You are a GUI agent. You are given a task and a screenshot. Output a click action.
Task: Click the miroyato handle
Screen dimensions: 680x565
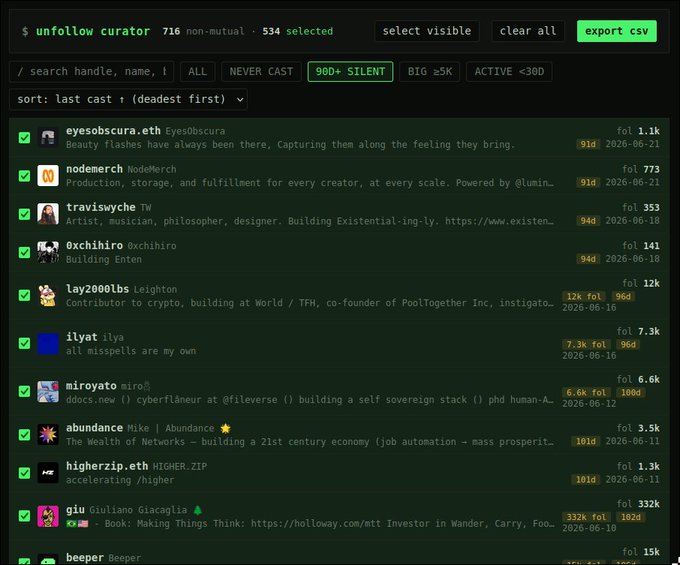tap(91, 385)
